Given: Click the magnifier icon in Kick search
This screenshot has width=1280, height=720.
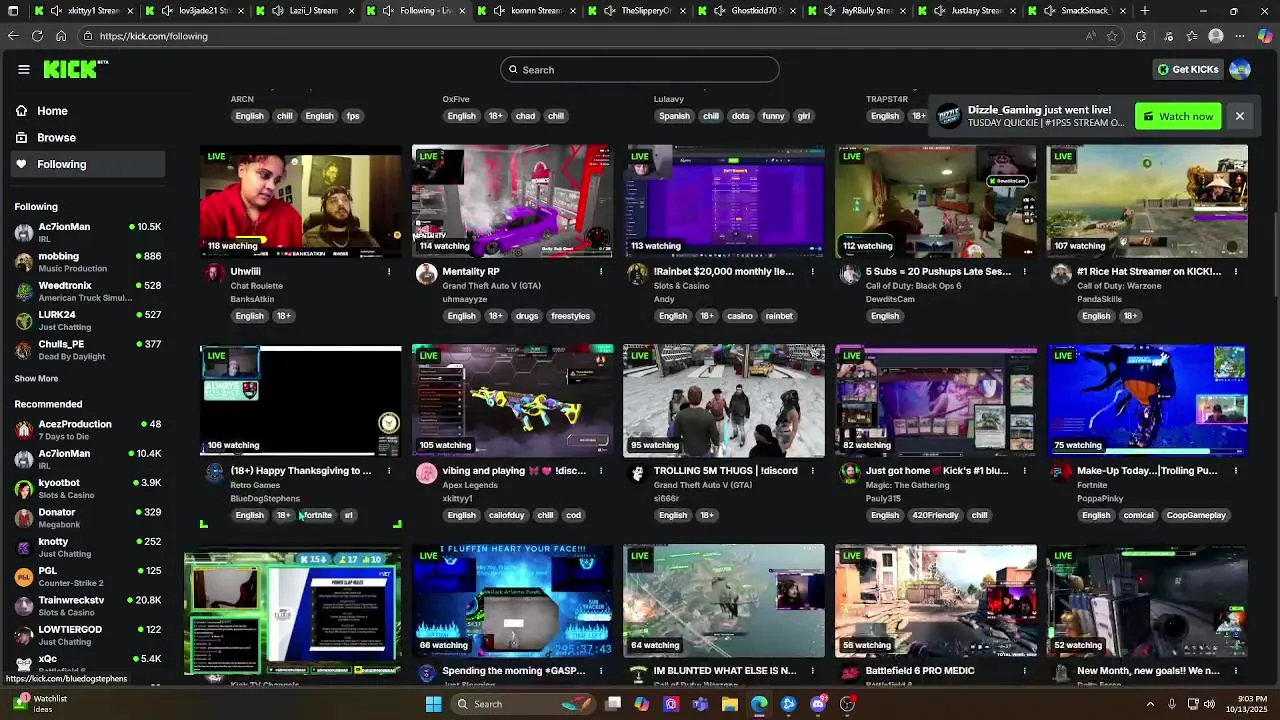Looking at the screenshot, I should coord(513,70).
